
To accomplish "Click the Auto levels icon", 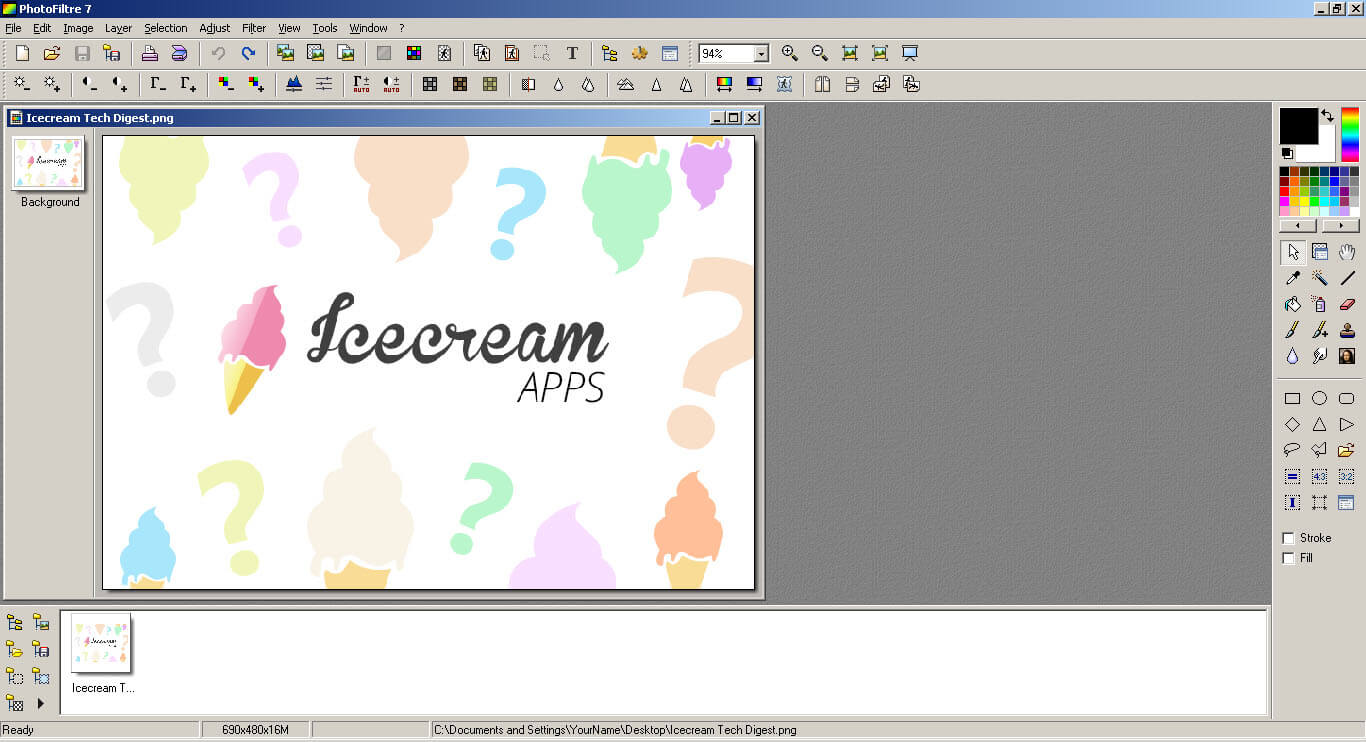I will (x=361, y=84).
